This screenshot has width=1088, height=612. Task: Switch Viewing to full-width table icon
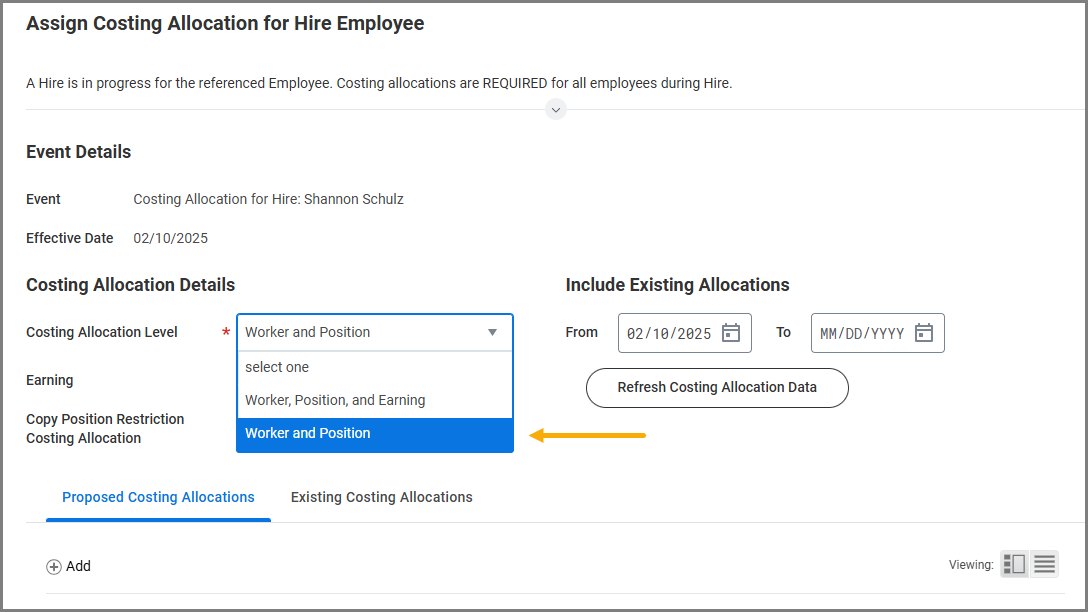click(x=1044, y=565)
